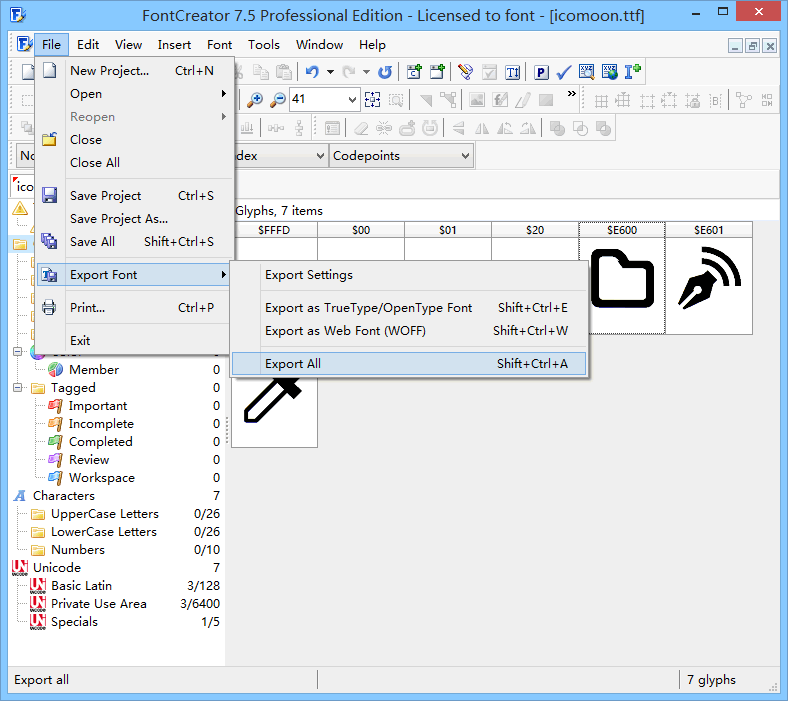
Task: Select UpperCase Letters folder
Action: [105, 514]
